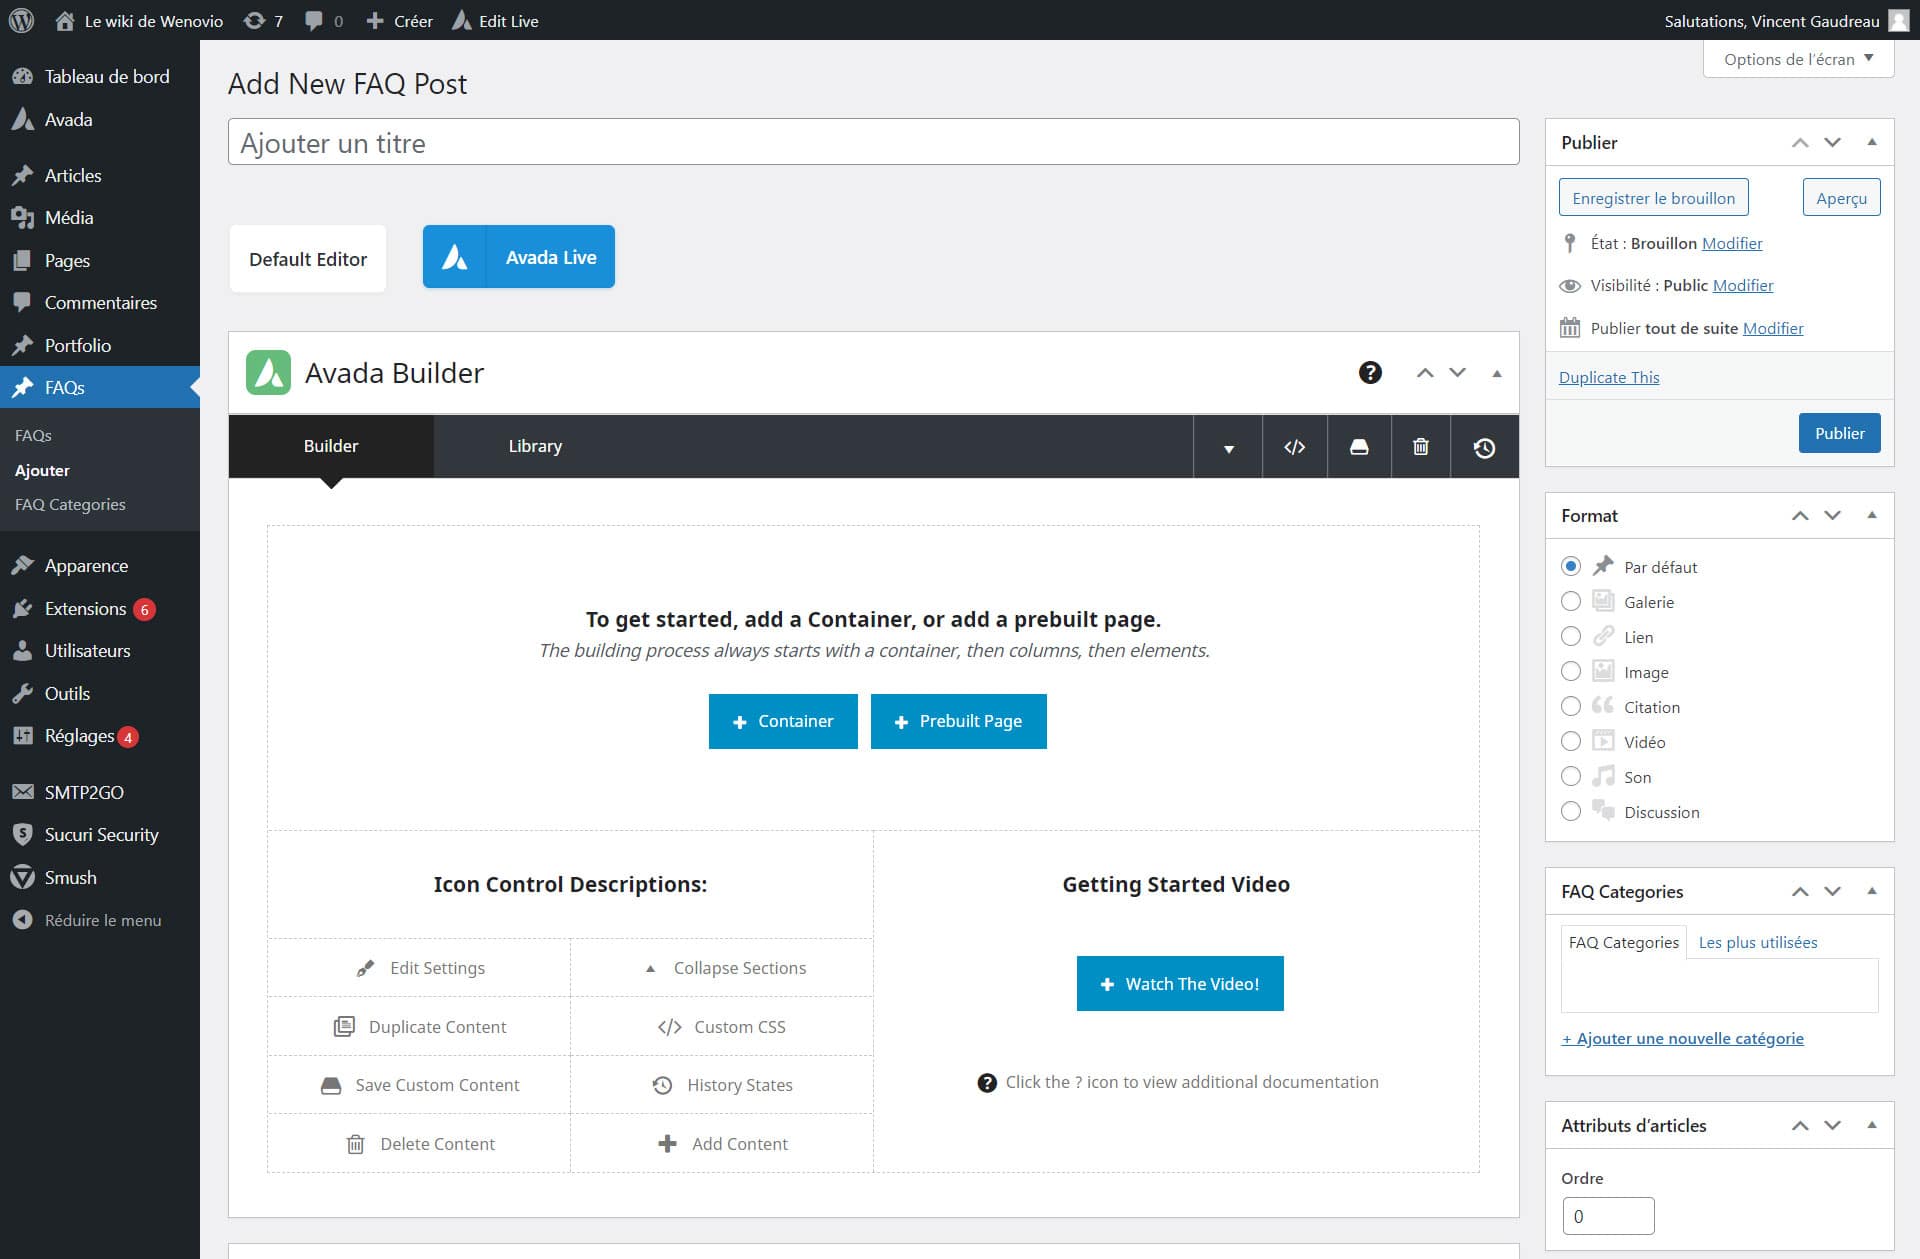Image resolution: width=1920 pixels, height=1259 pixels.
Task: Click Prebuilt Page button
Action: (959, 721)
